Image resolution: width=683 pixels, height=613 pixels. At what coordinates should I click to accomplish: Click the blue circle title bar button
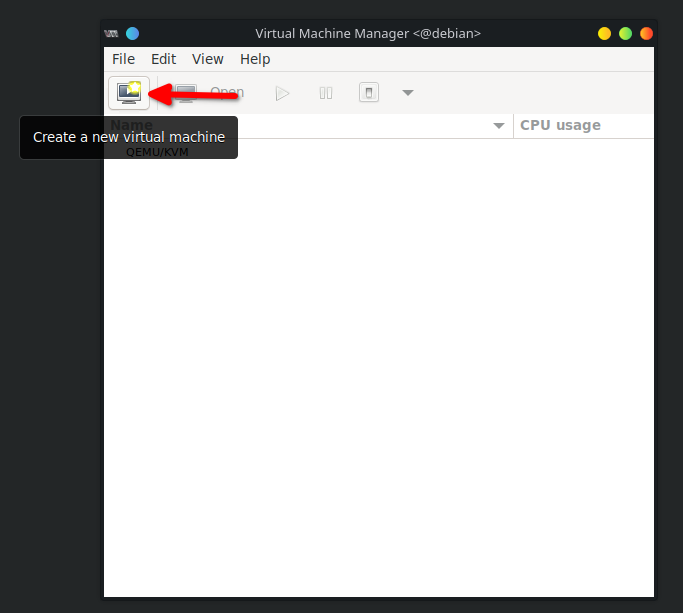(x=132, y=33)
